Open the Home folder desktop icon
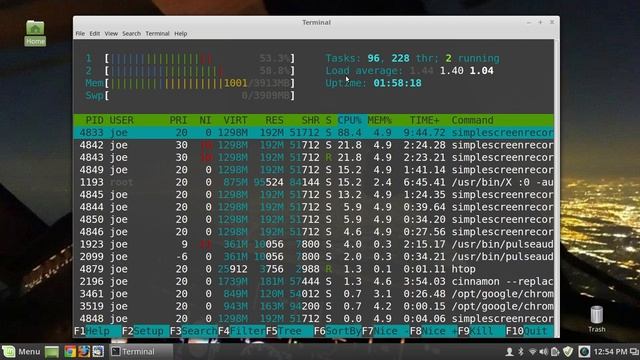This screenshot has height=360, width=640. click(35, 33)
